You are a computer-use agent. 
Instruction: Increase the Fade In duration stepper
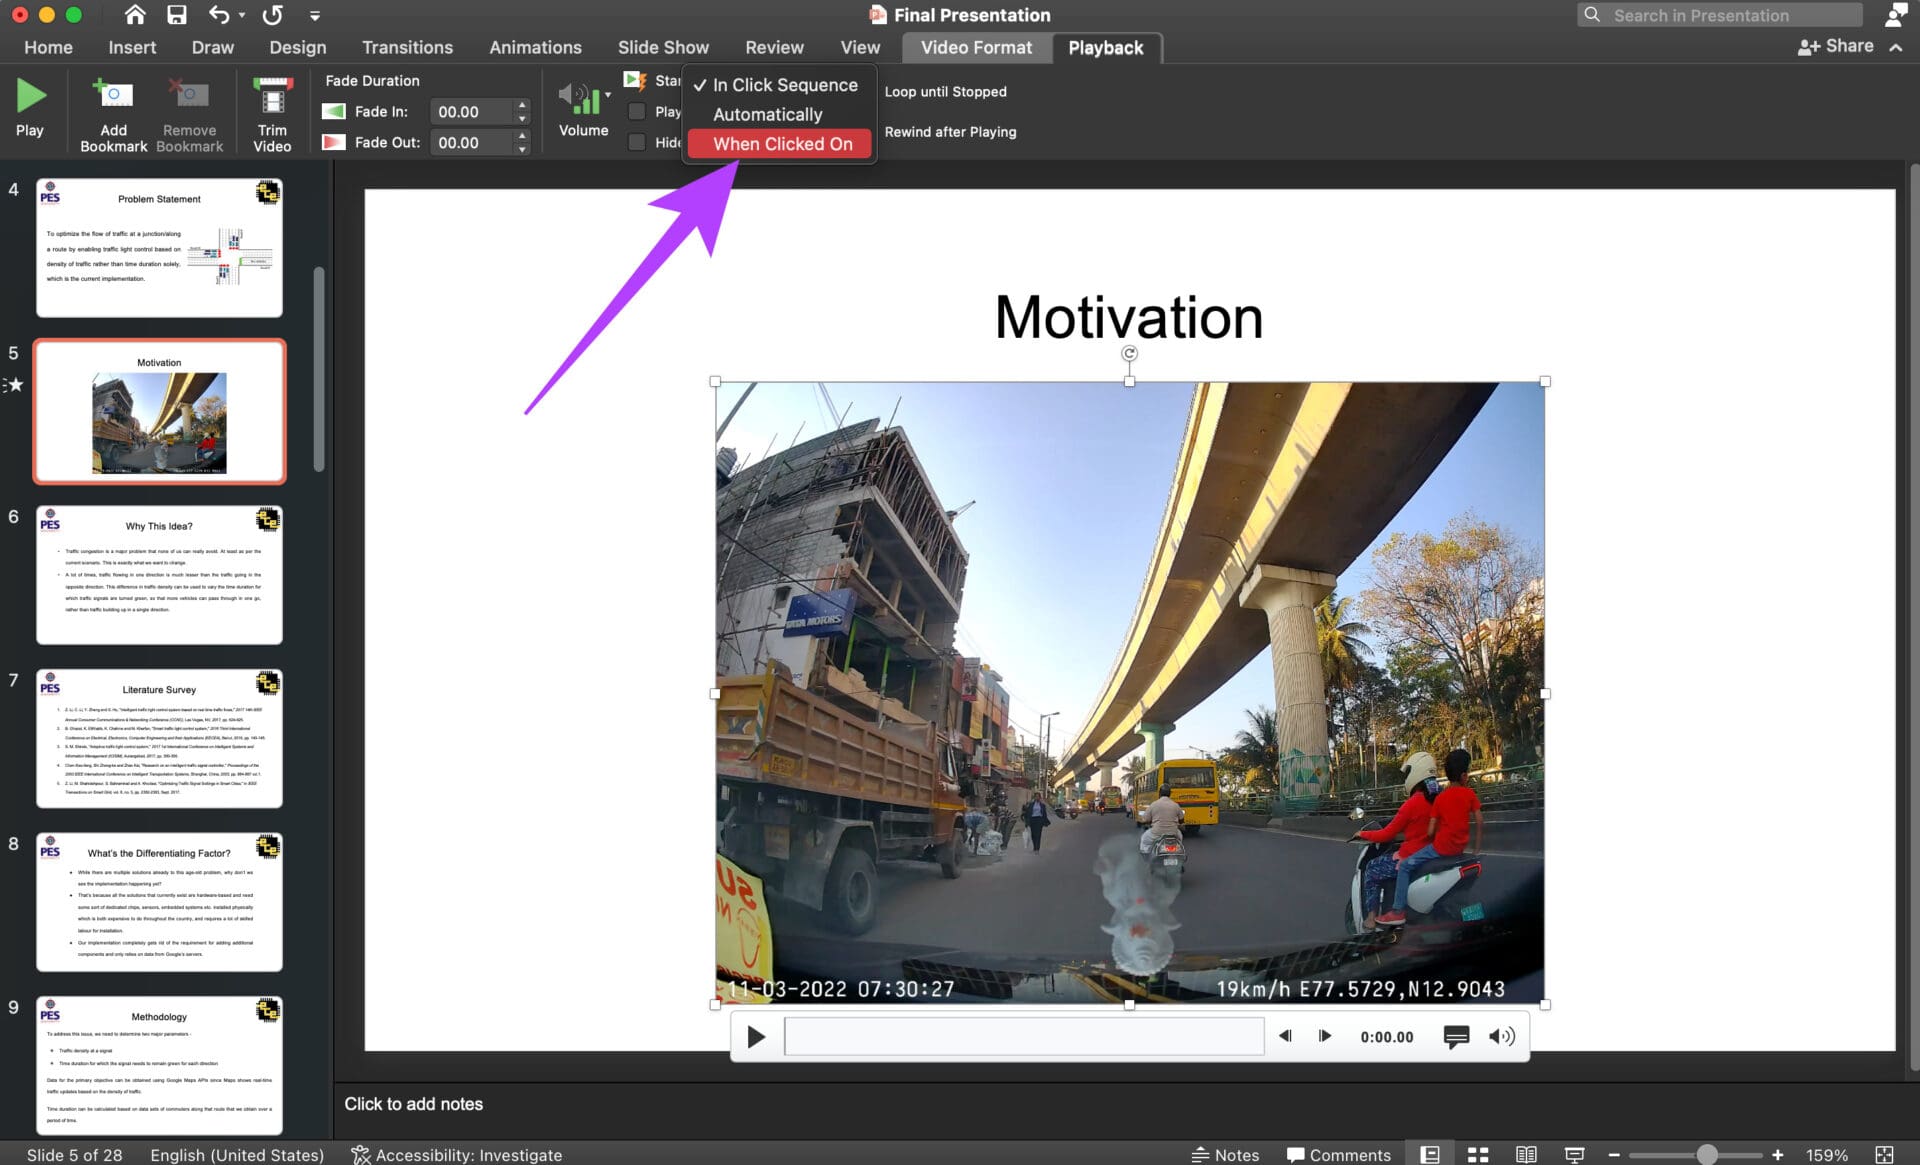coord(522,105)
